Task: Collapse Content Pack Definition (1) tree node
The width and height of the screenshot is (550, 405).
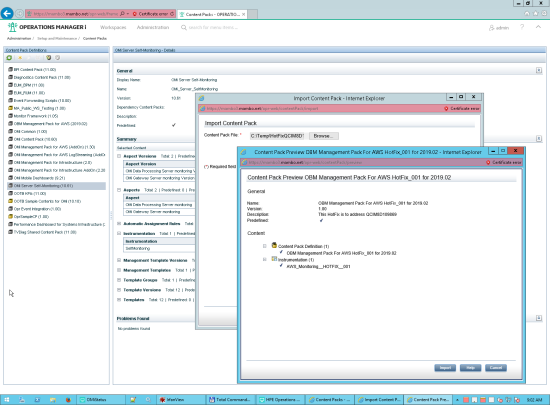Action: click(x=265, y=246)
